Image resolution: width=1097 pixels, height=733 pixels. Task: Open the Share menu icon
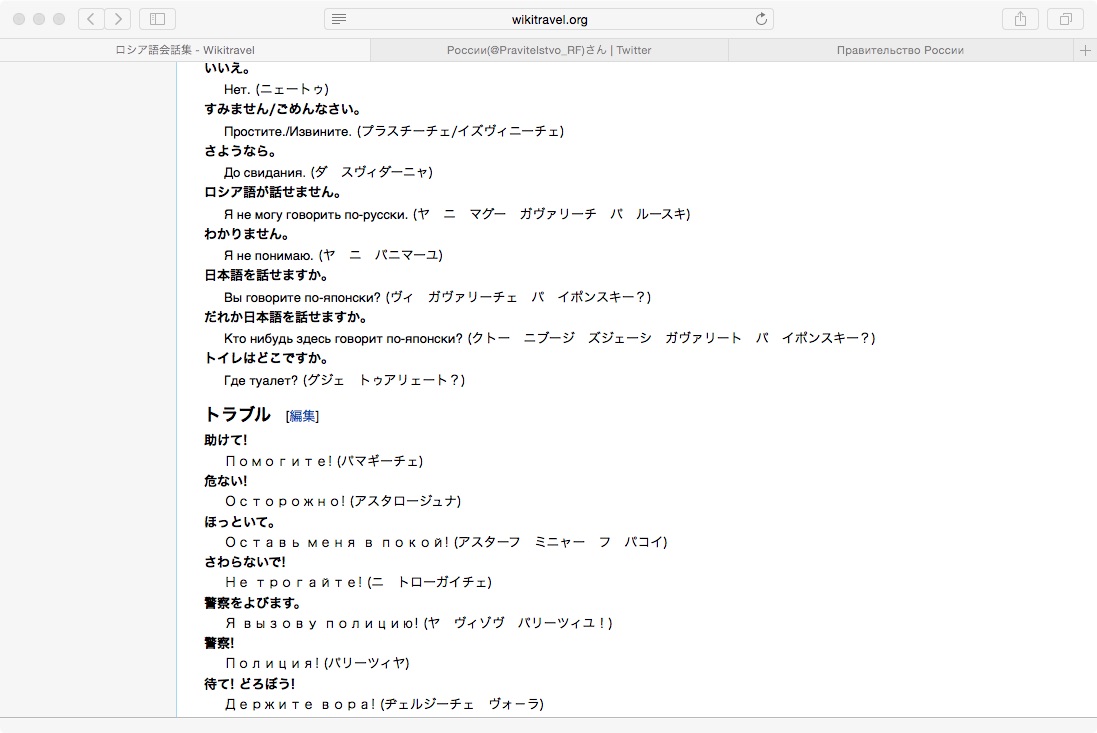[1021, 19]
